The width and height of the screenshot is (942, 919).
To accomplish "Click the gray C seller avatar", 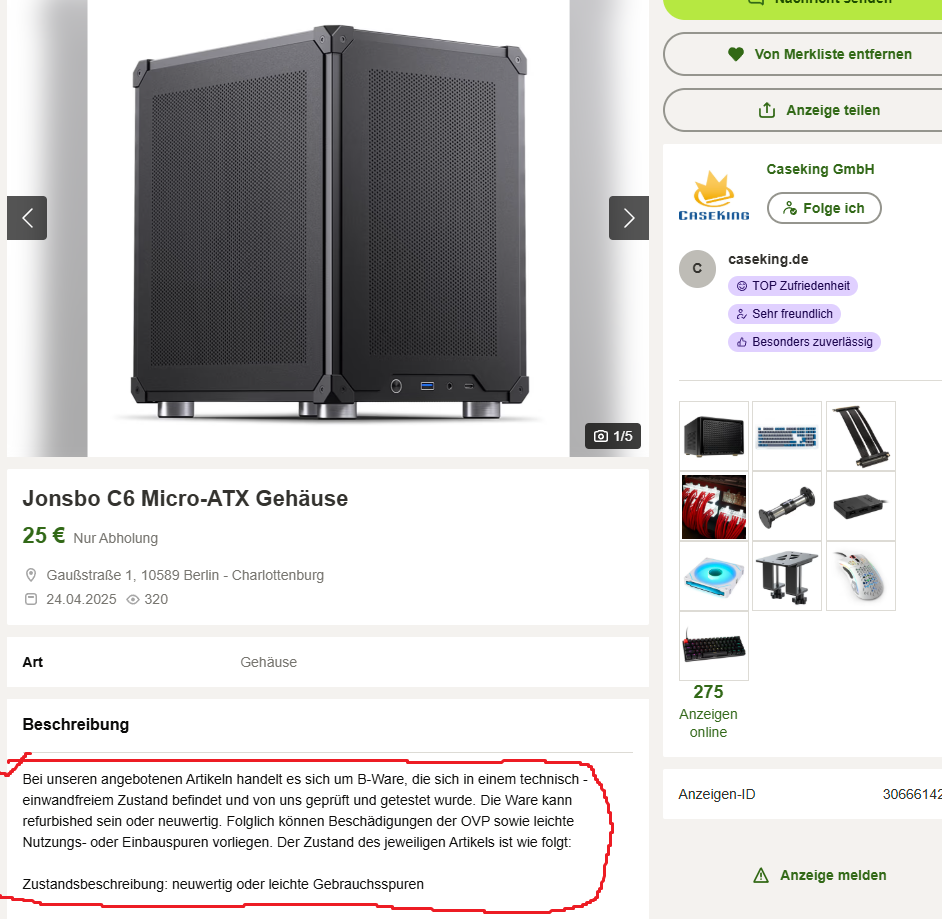I will [x=697, y=268].
